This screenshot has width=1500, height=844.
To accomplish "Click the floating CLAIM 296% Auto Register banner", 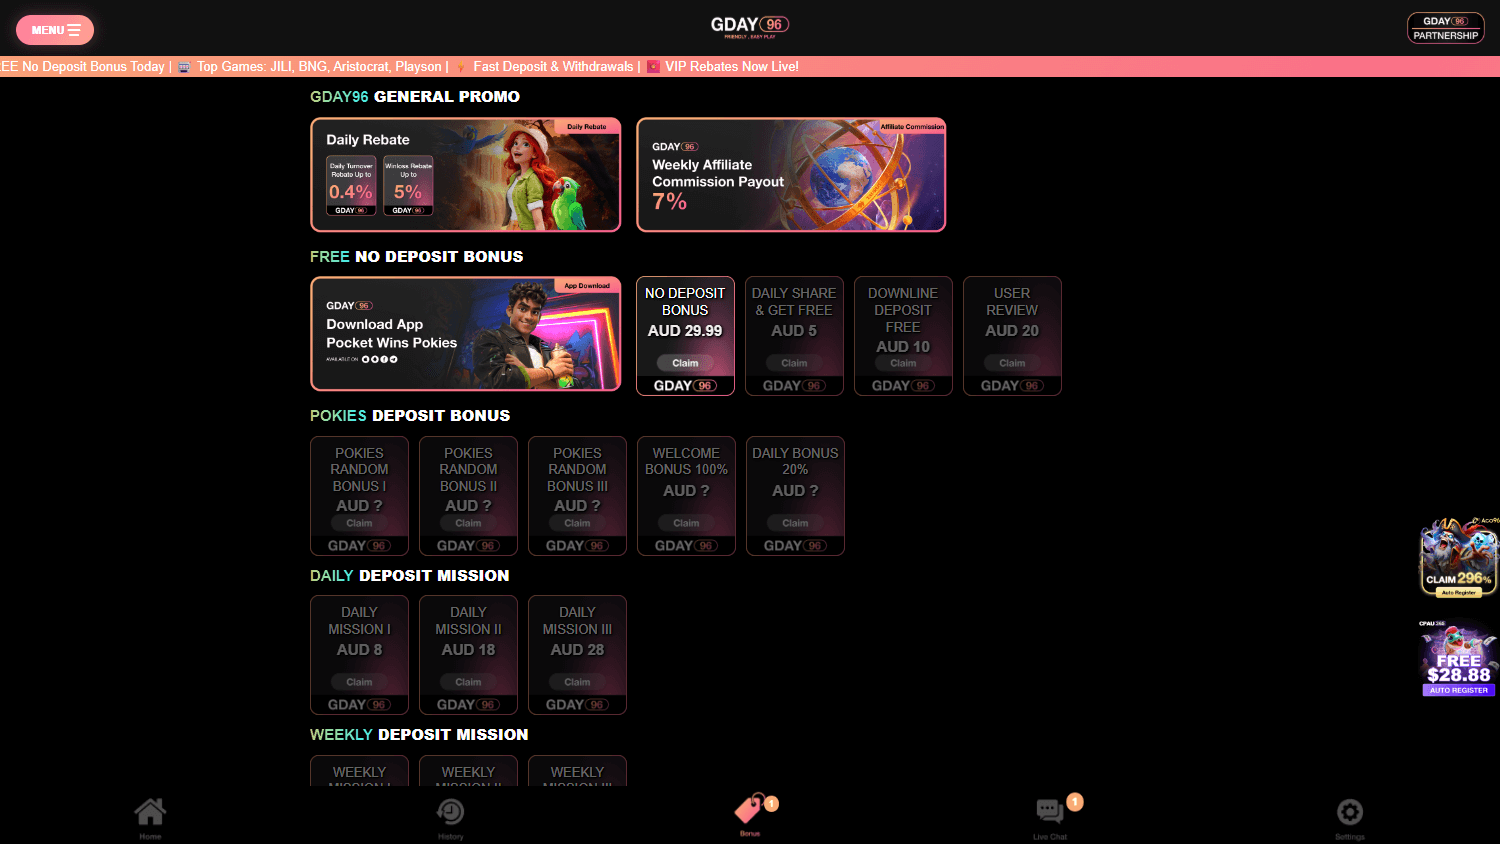I will click(x=1458, y=555).
